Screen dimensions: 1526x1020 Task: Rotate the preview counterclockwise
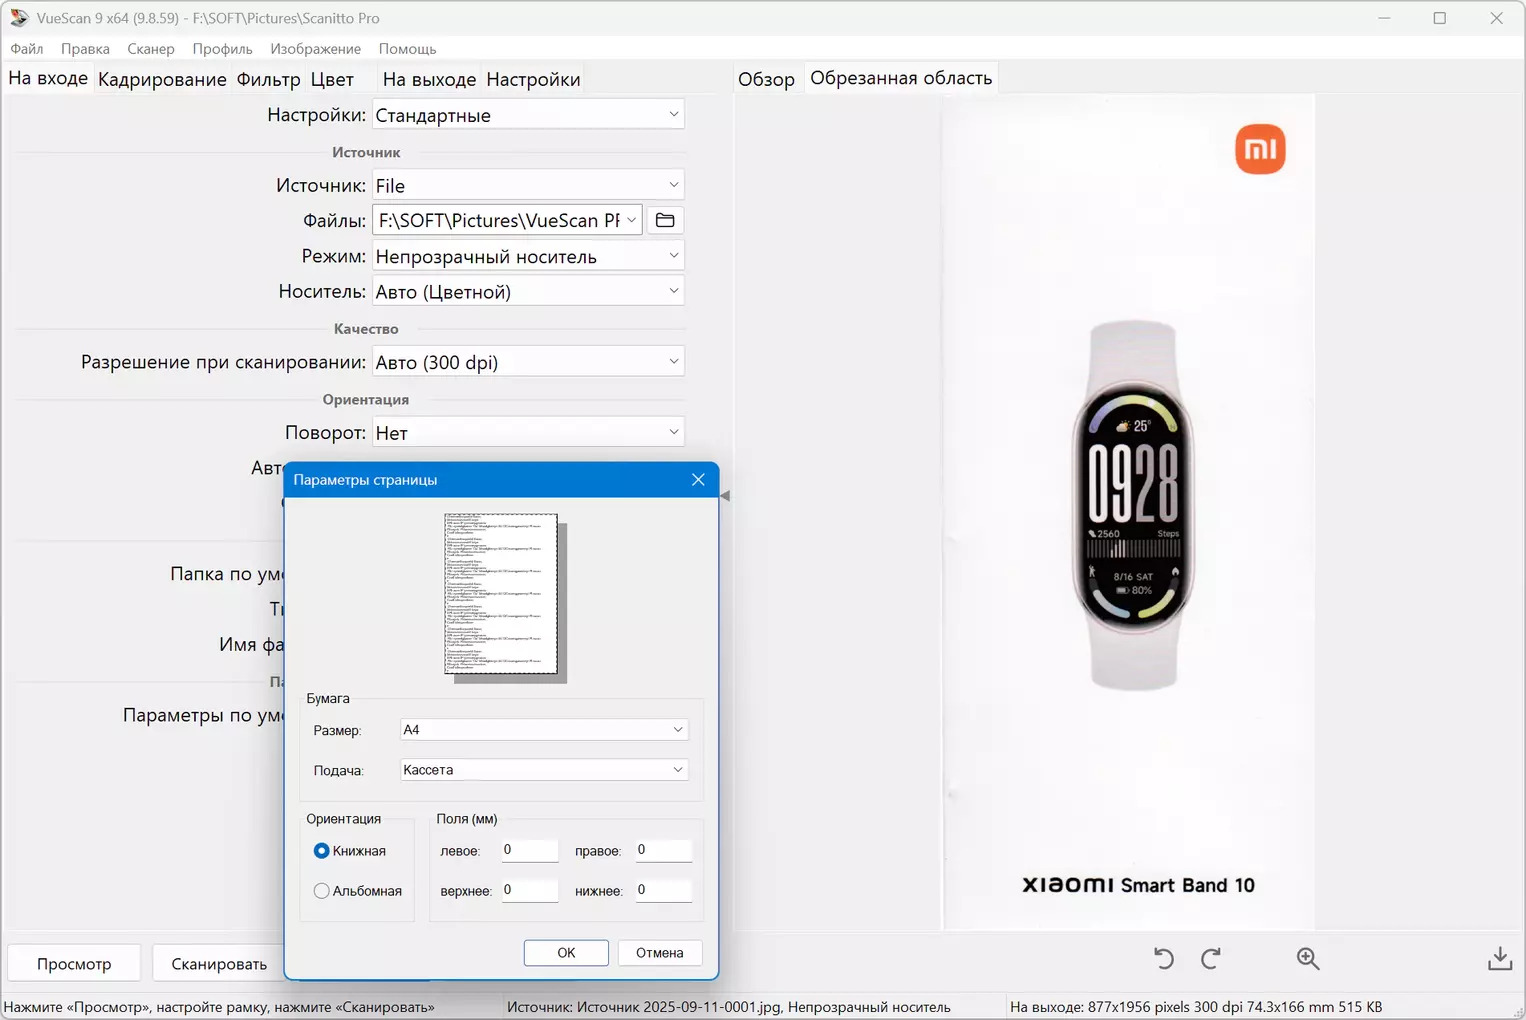(1163, 959)
